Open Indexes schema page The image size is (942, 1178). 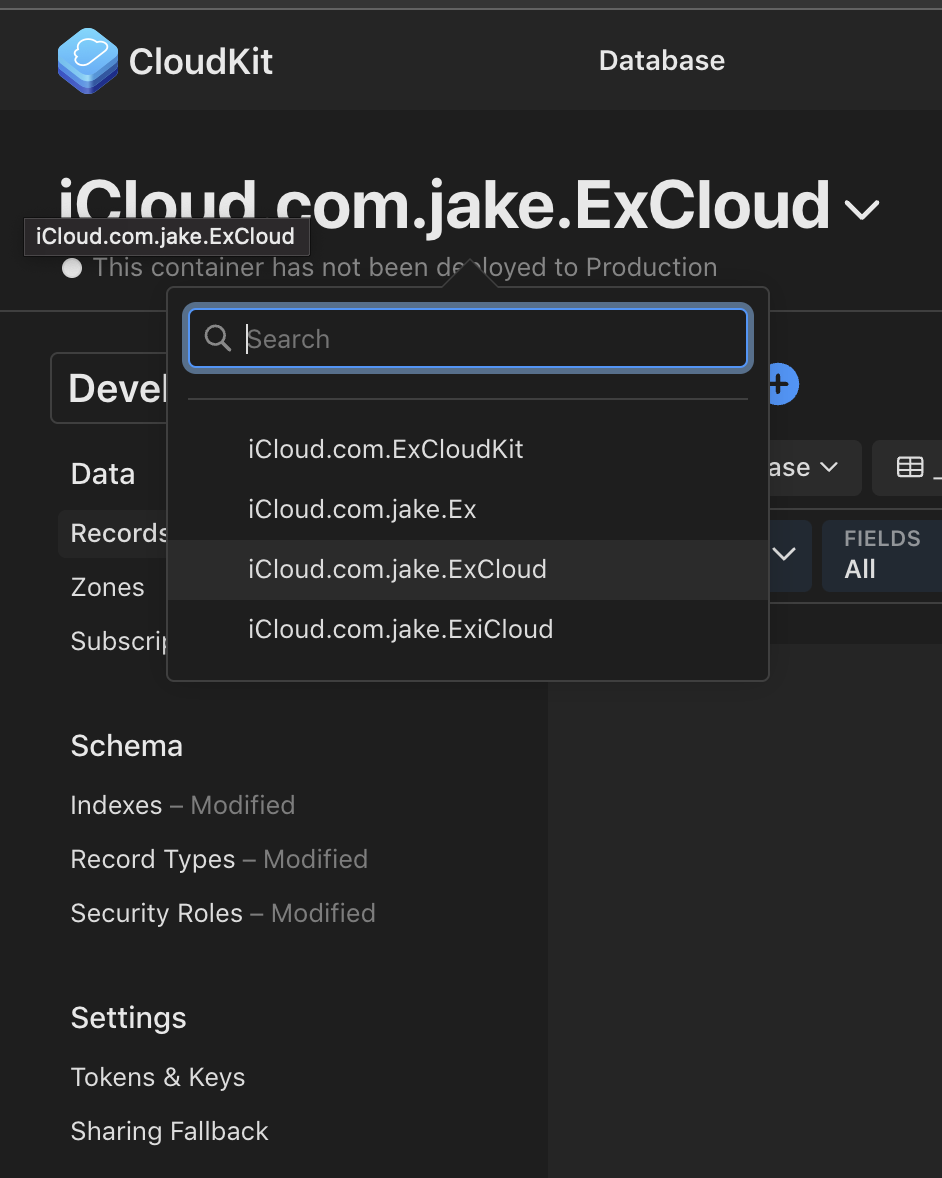click(x=183, y=805)
